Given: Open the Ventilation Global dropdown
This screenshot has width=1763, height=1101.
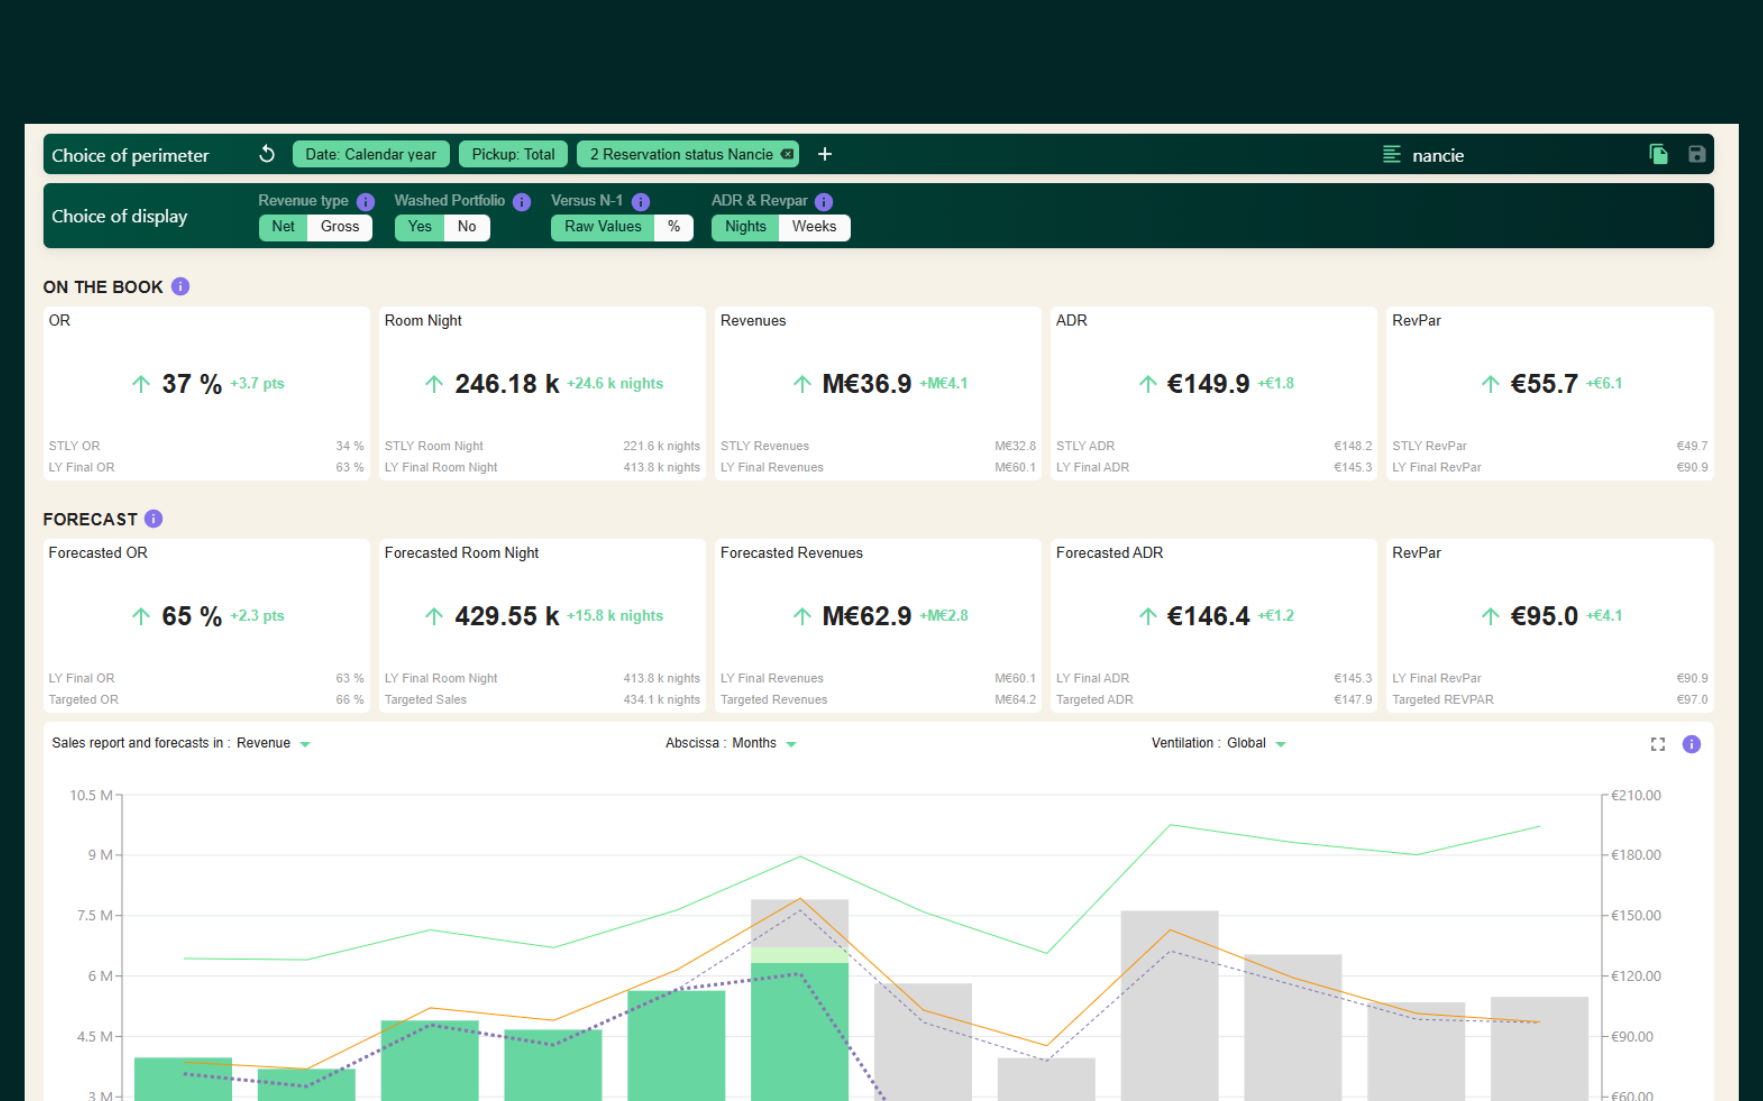Looking at the screenshot, I should click(x=1256, y=743).
